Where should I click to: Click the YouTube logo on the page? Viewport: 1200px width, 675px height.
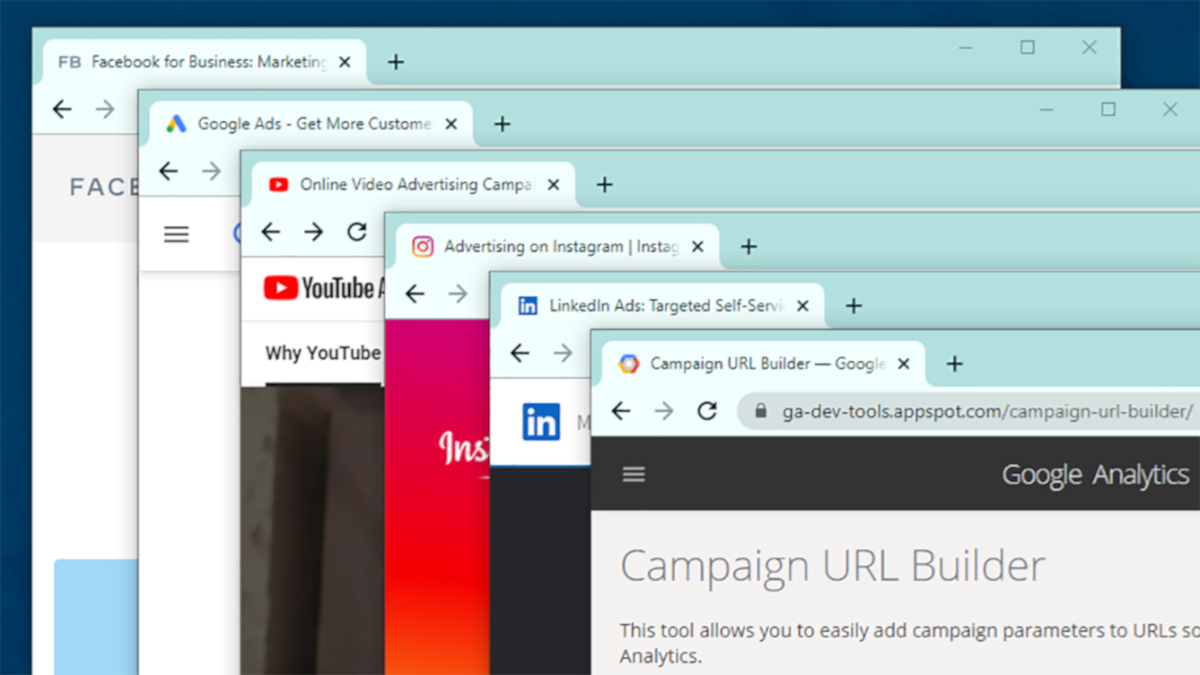point(324,289)
